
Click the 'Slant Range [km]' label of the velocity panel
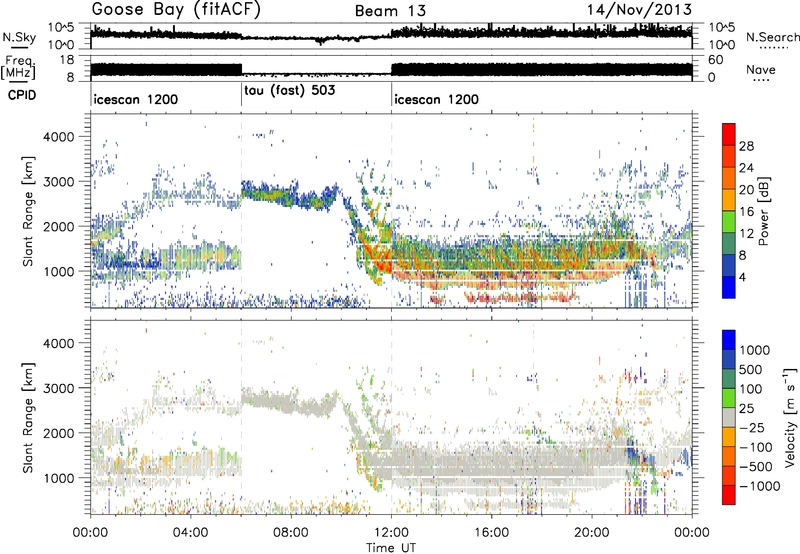tap(28, 417)
